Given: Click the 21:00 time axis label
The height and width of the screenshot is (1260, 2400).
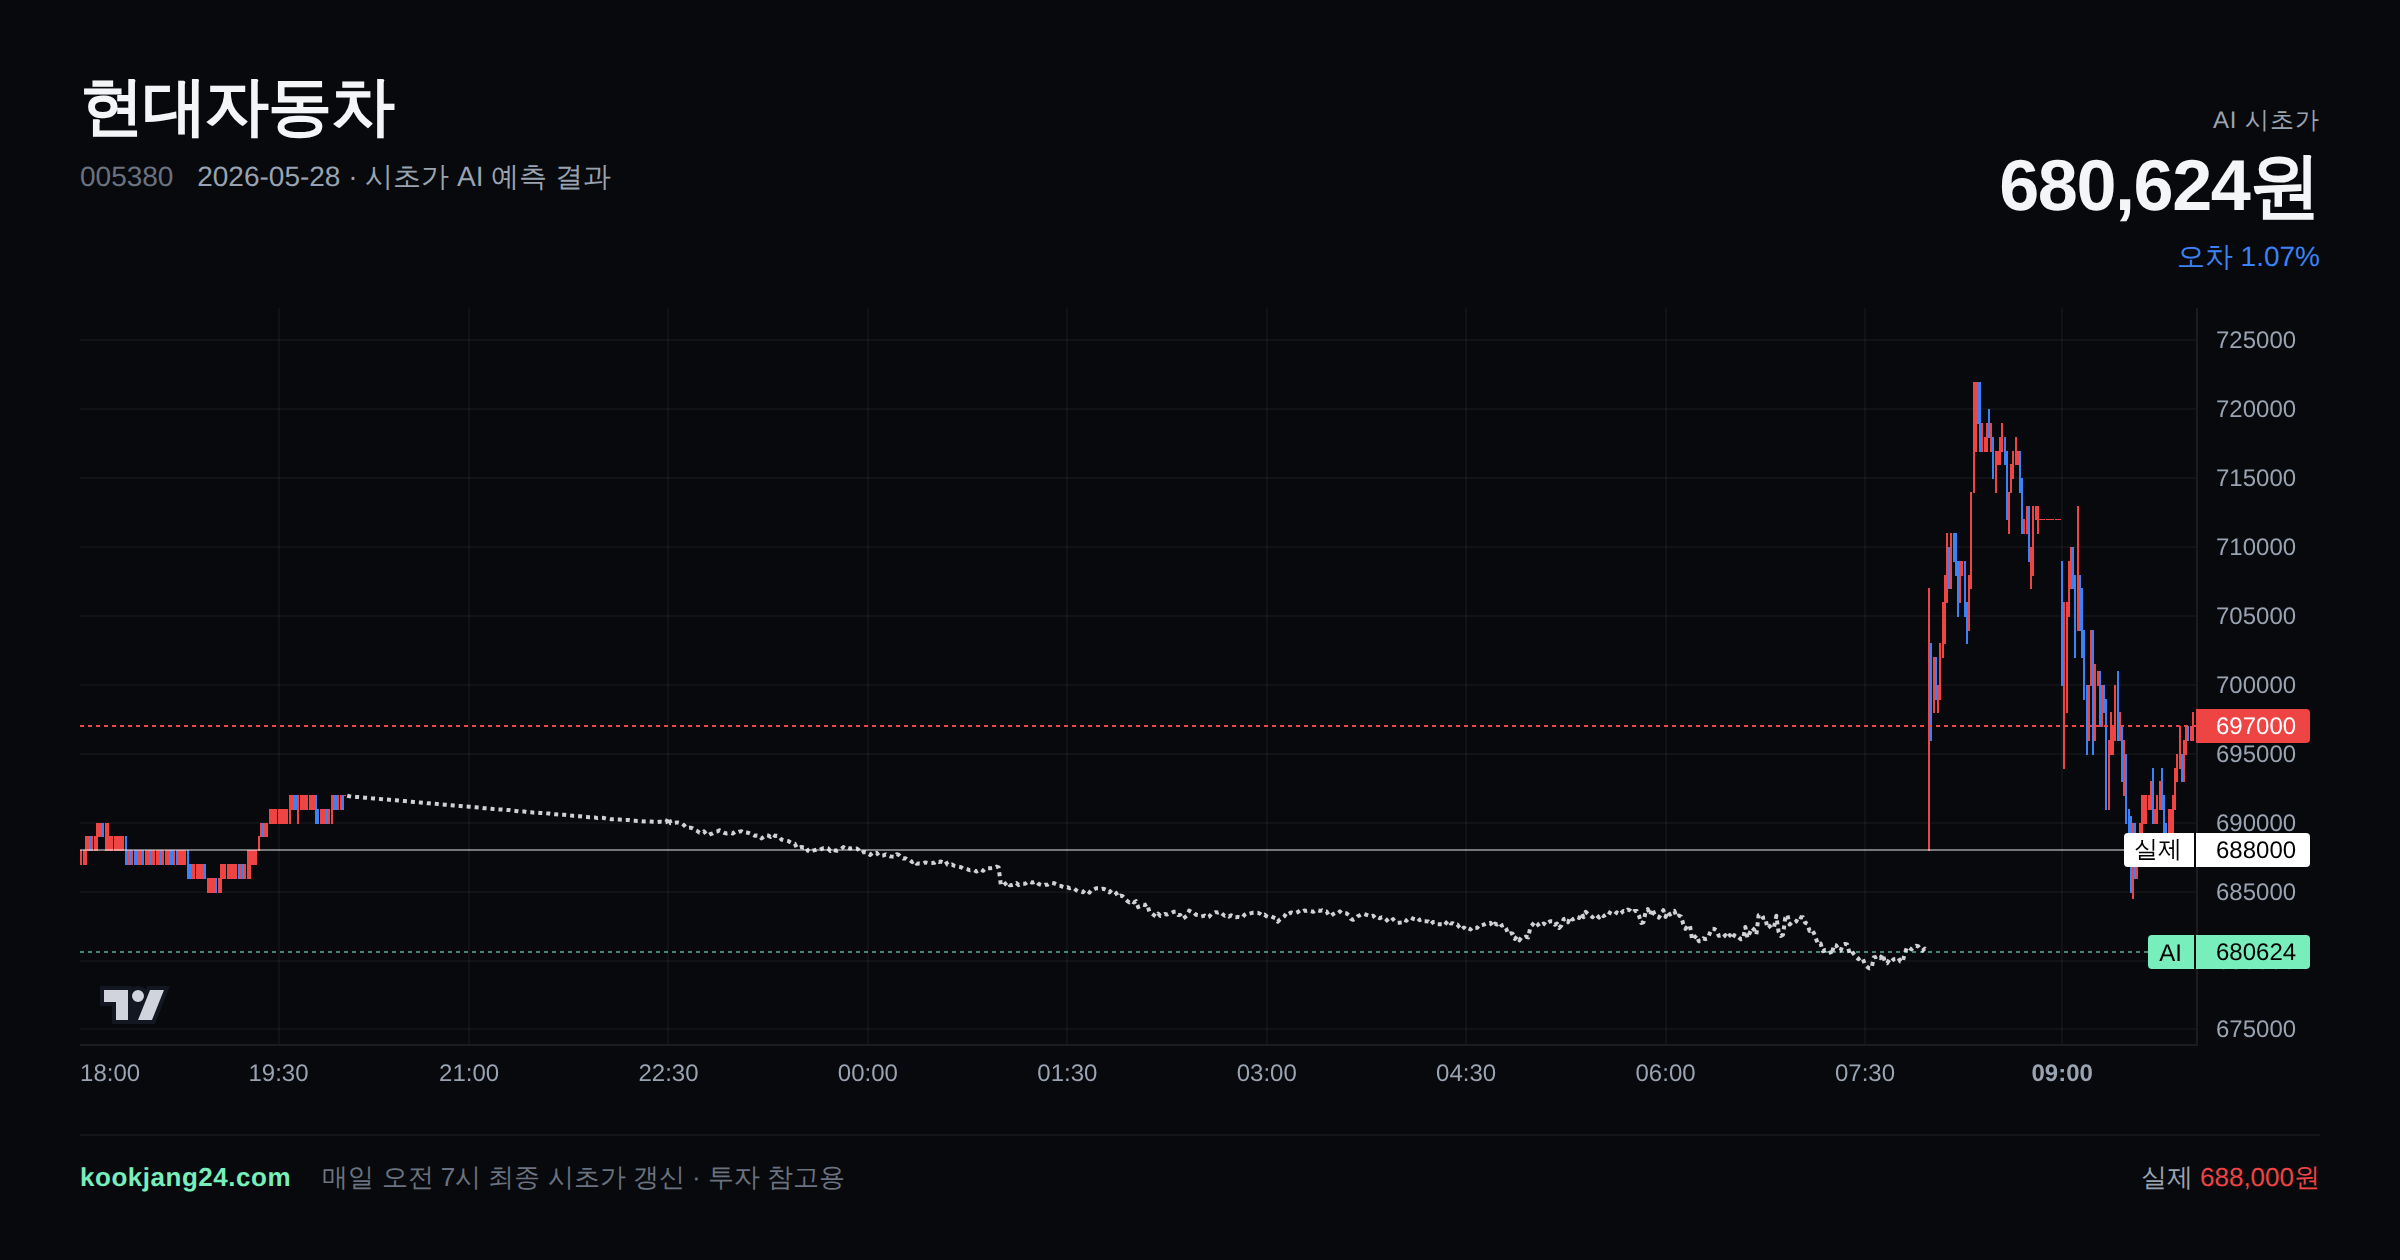Looking at the screenshot, I should coord(469,1073).
